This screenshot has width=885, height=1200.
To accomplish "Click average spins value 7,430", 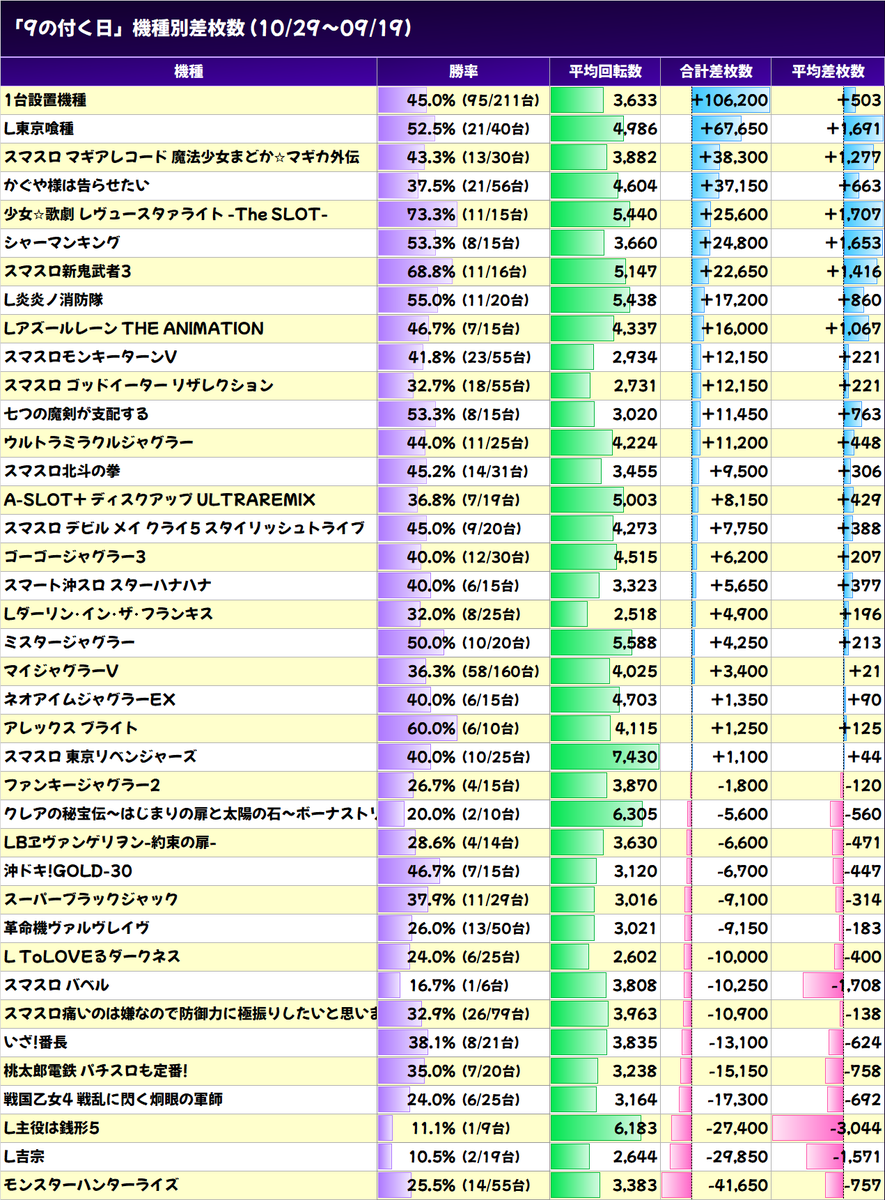I will [605, 756].
